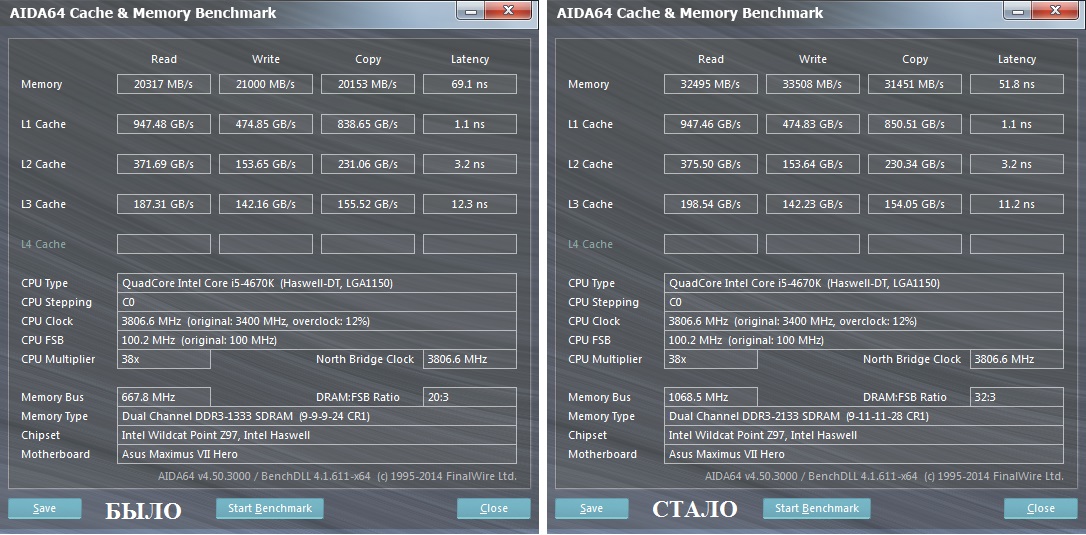This screenshot has height=535, width=1086.
Task: Click L3 Cache Read 198.54 GB/s
Action: [x=711, y=204]
